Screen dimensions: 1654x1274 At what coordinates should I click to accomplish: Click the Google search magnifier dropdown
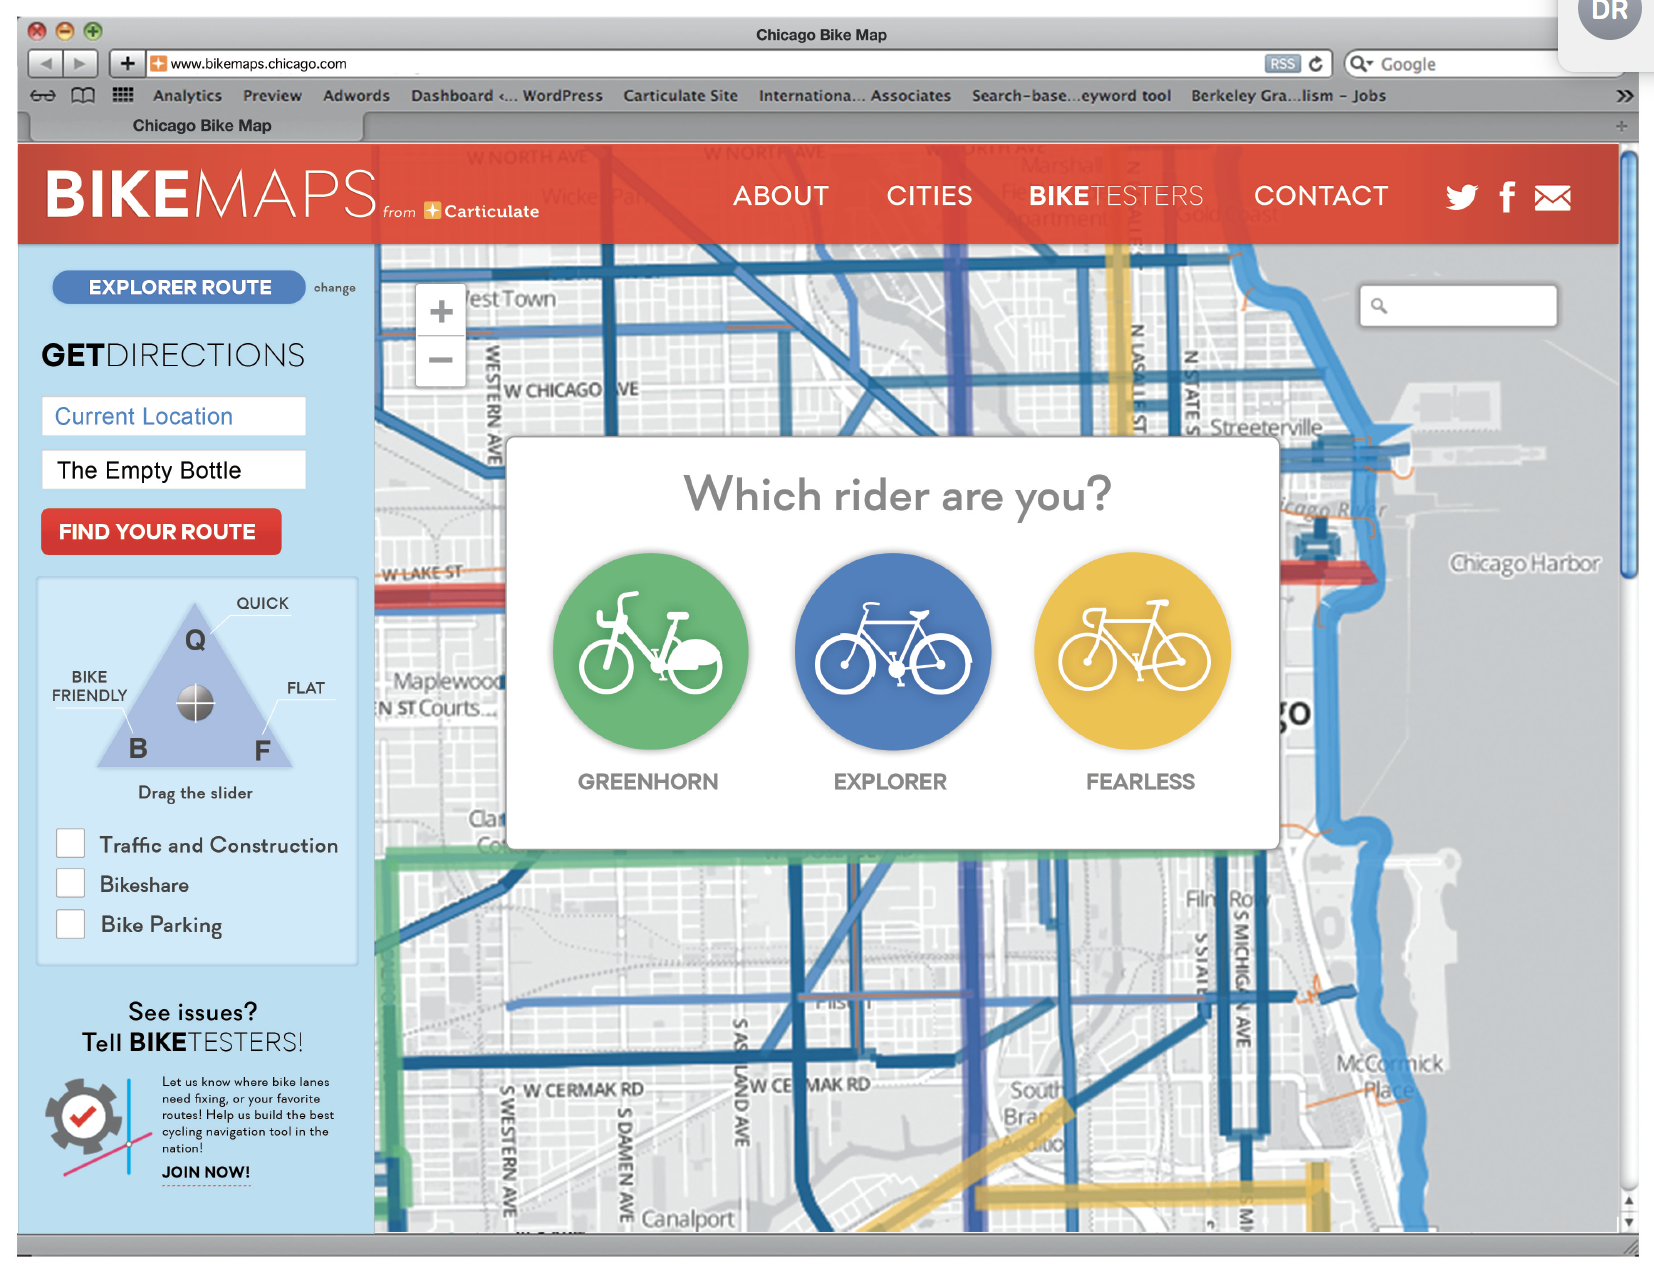(x=1361, y=64)
